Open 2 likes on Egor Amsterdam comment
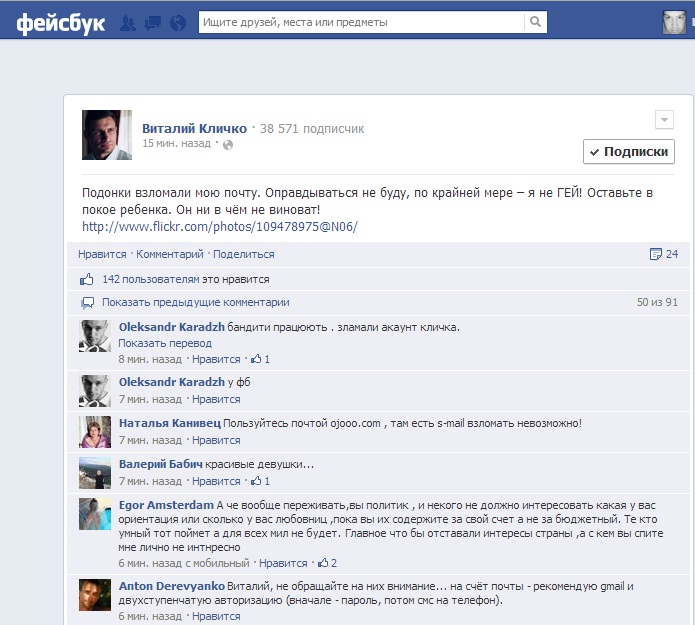 pyautogui.click(x=328, y=563)
